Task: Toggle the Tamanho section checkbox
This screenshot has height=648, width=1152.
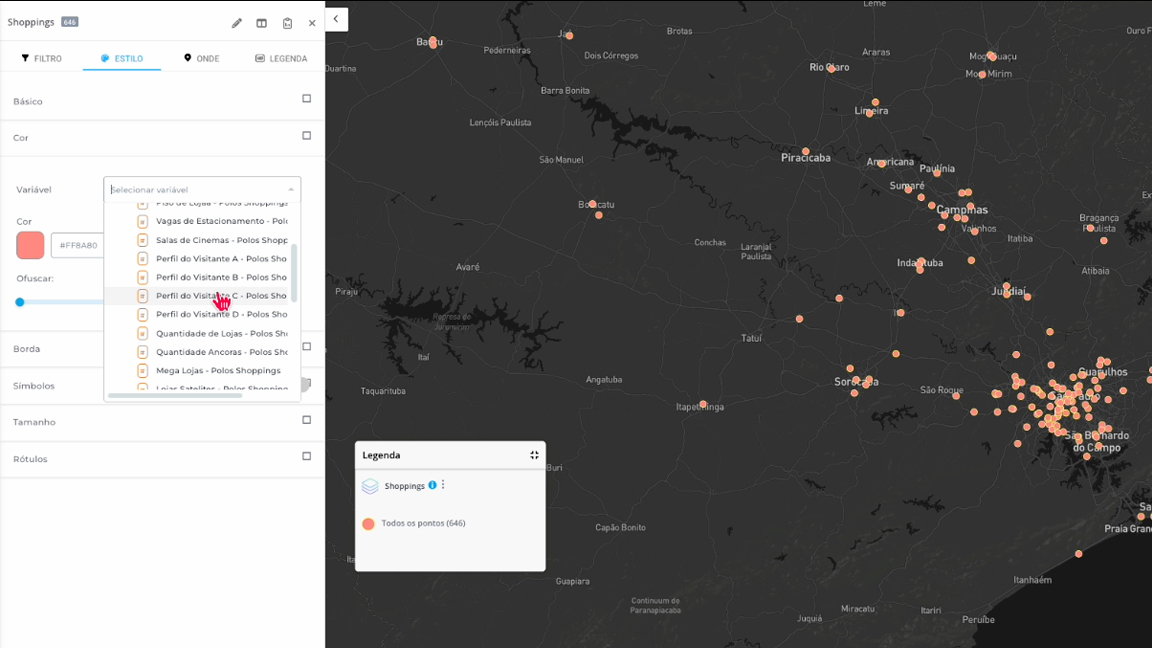Action: tap(307, 420)
